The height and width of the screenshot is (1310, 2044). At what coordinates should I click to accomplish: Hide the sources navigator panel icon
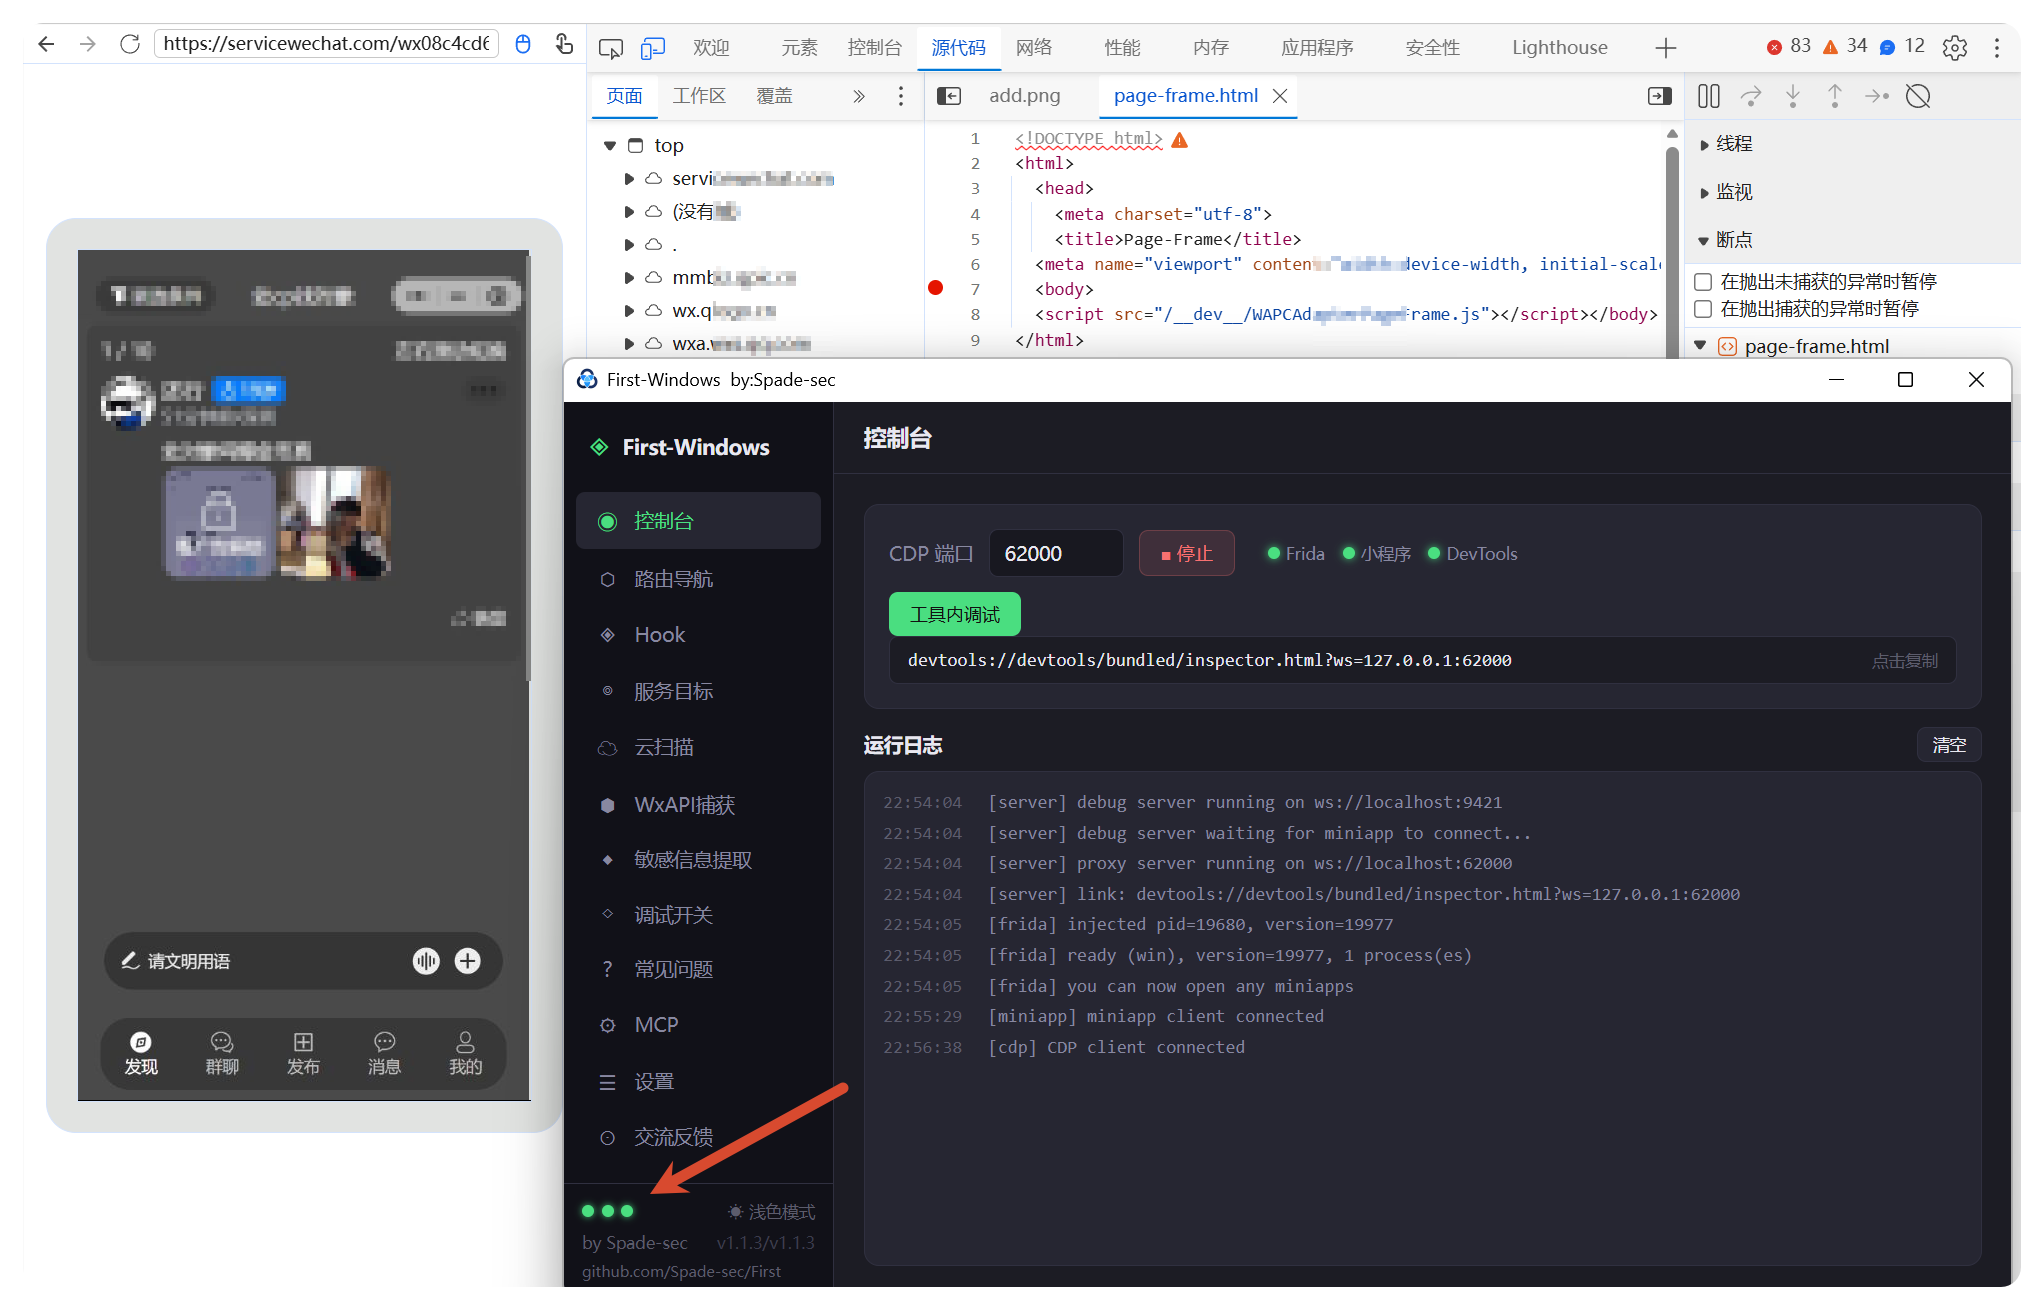pyautogui.click(x=949, y=96)
